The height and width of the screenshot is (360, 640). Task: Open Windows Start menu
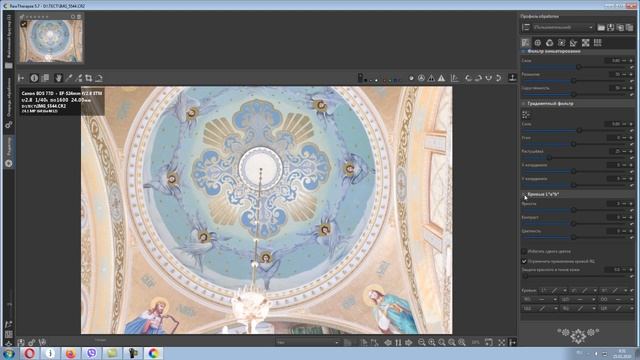8,353
